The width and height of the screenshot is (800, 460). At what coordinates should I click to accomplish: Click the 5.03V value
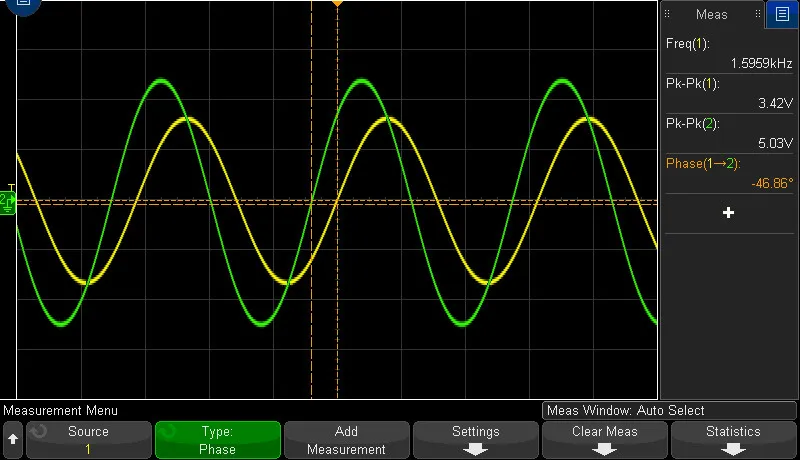pyautogui.click(x=776, y=143)
